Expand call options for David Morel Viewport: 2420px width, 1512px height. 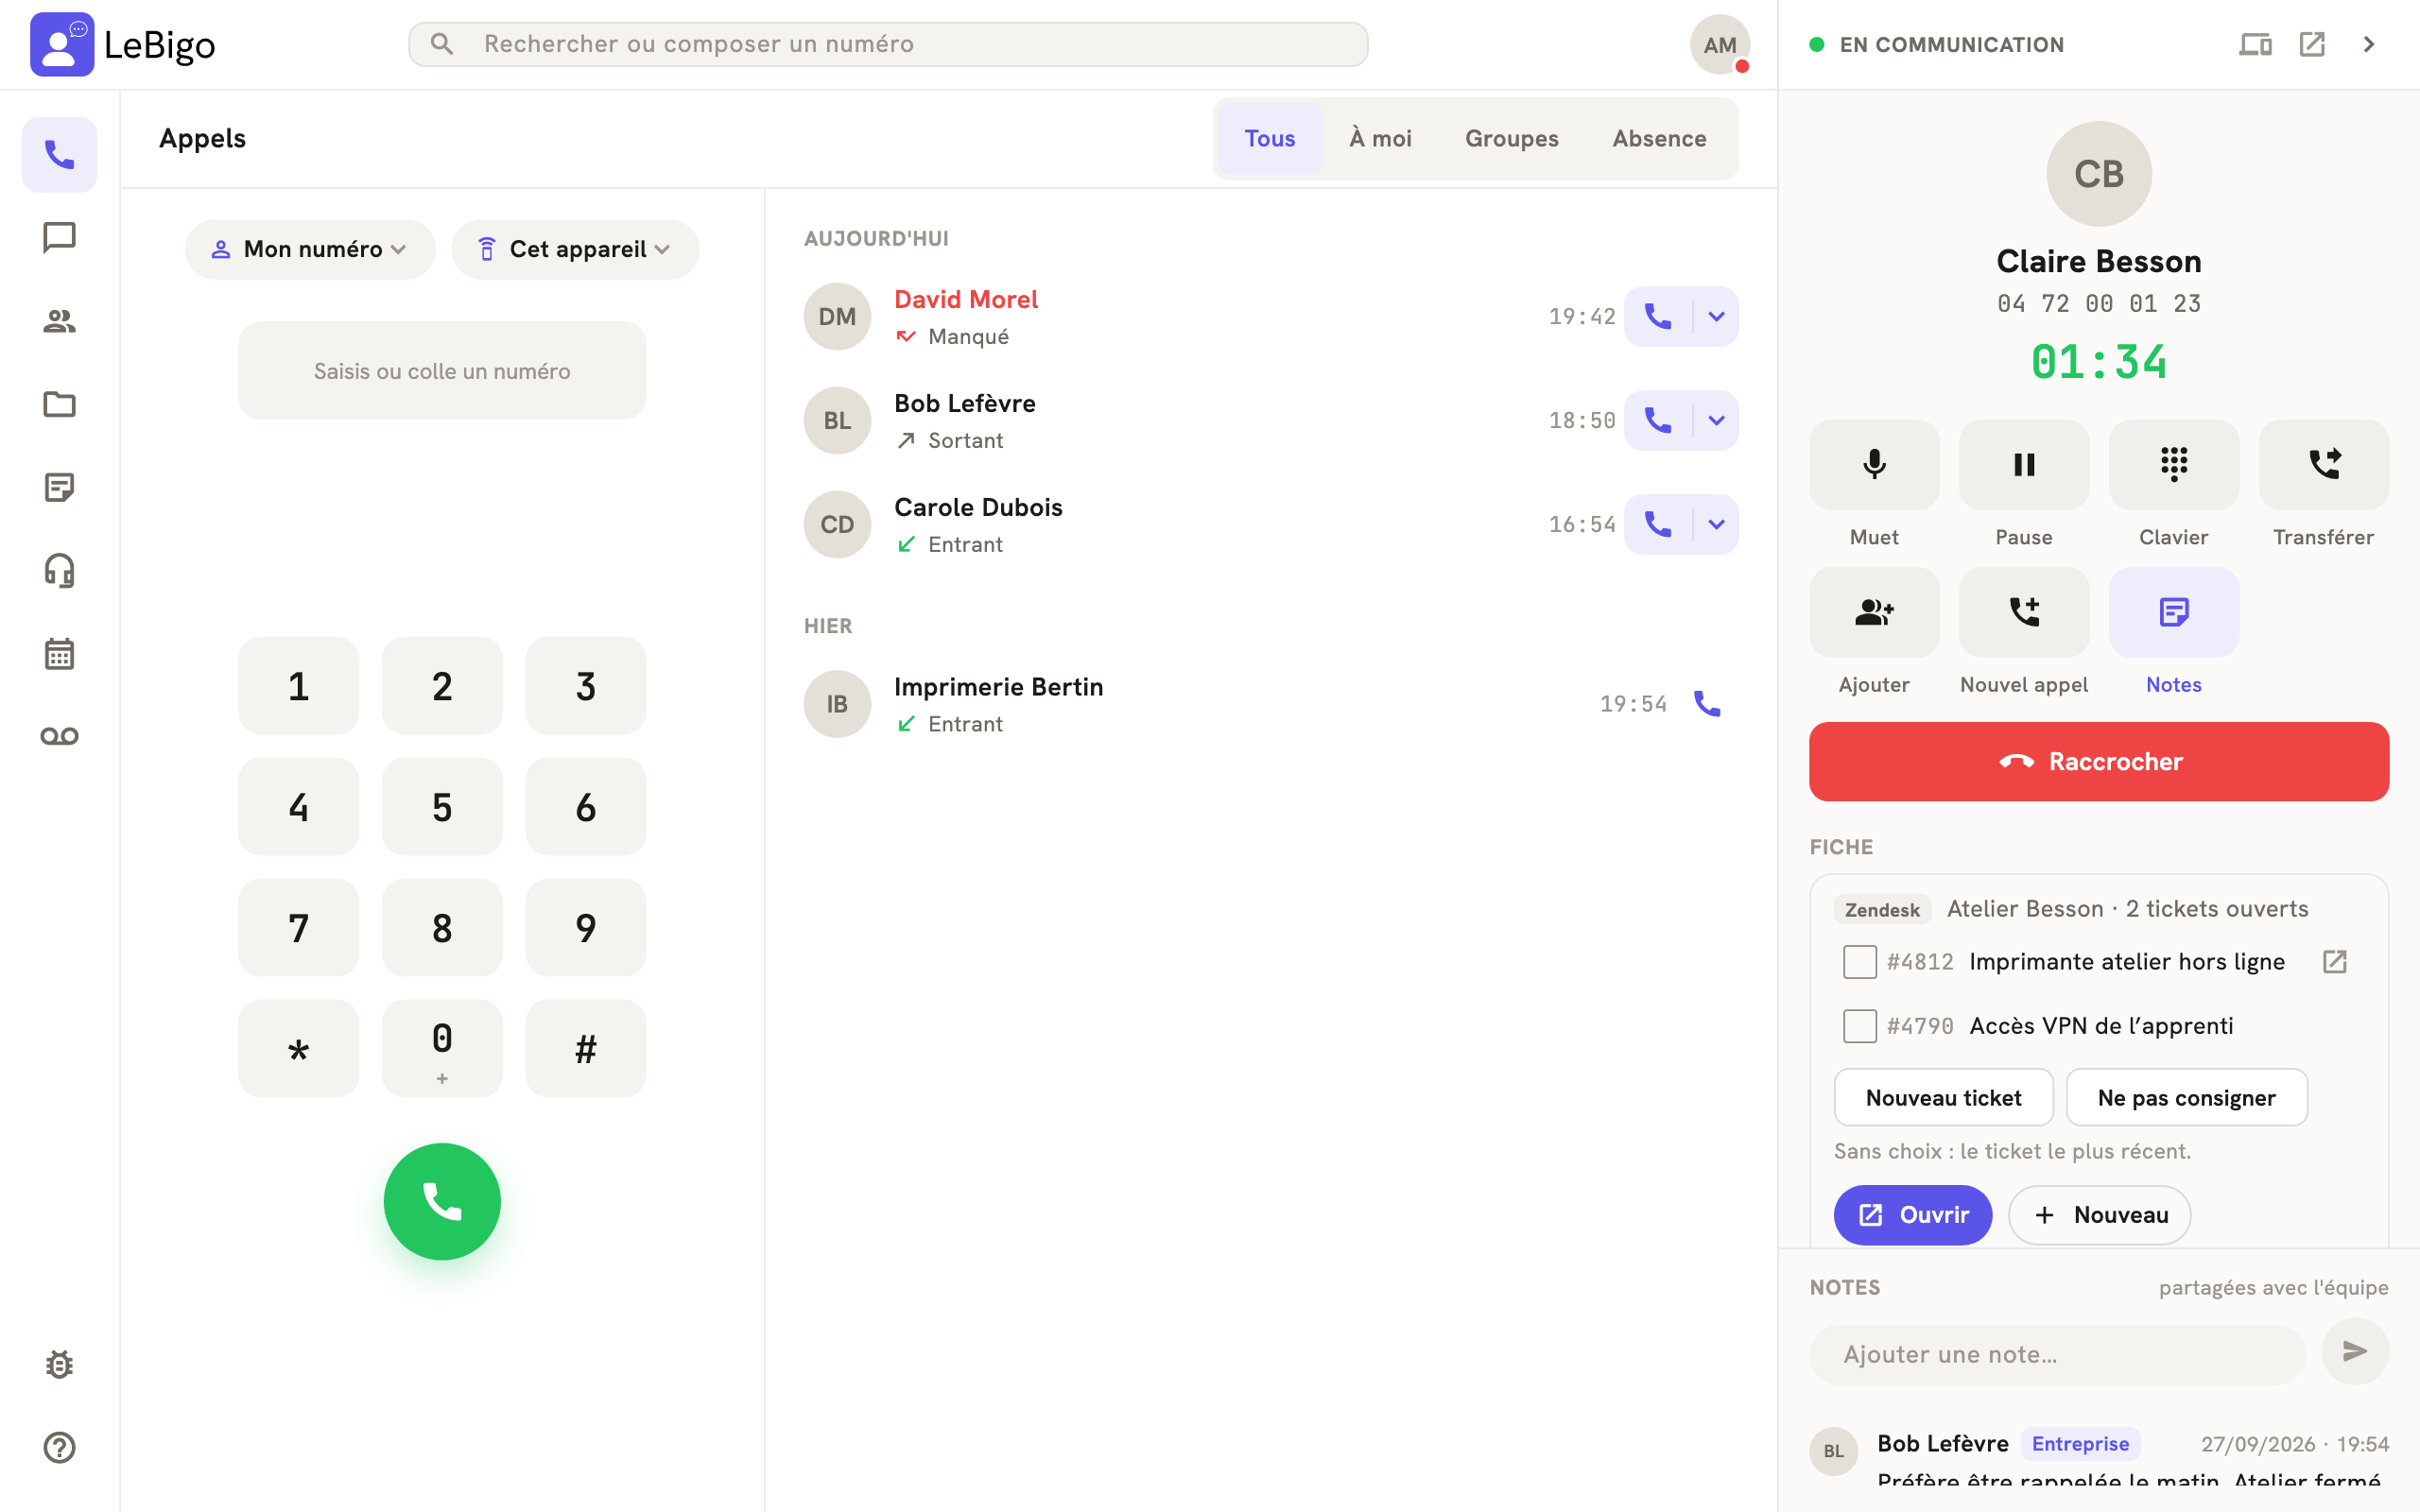click(1716, 317)
